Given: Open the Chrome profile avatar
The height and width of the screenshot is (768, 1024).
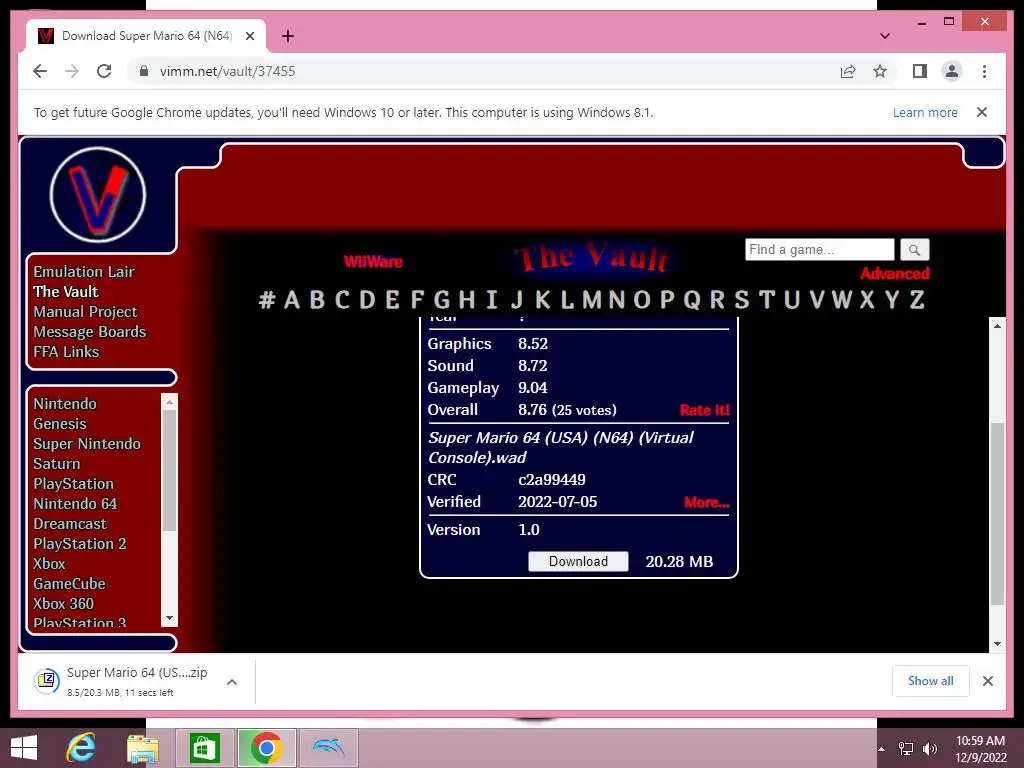Looking at the screenshot, I should click(952, 71).
